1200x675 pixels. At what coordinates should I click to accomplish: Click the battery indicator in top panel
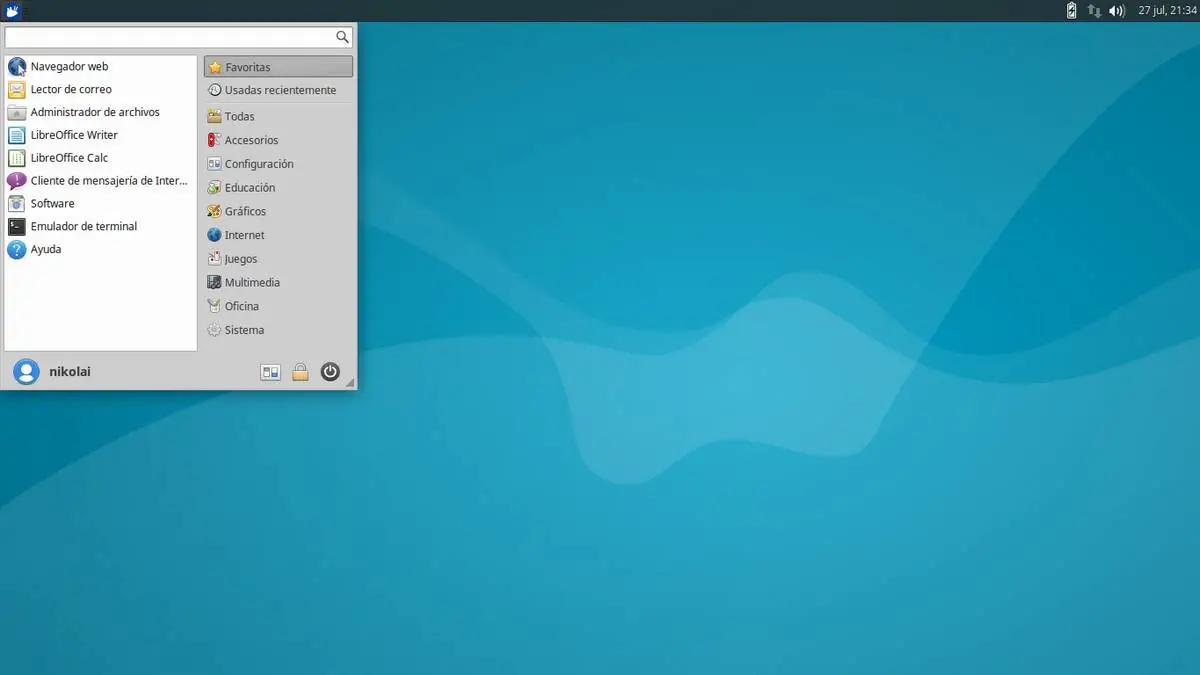pyautogui.click(x=1071, y=11)
